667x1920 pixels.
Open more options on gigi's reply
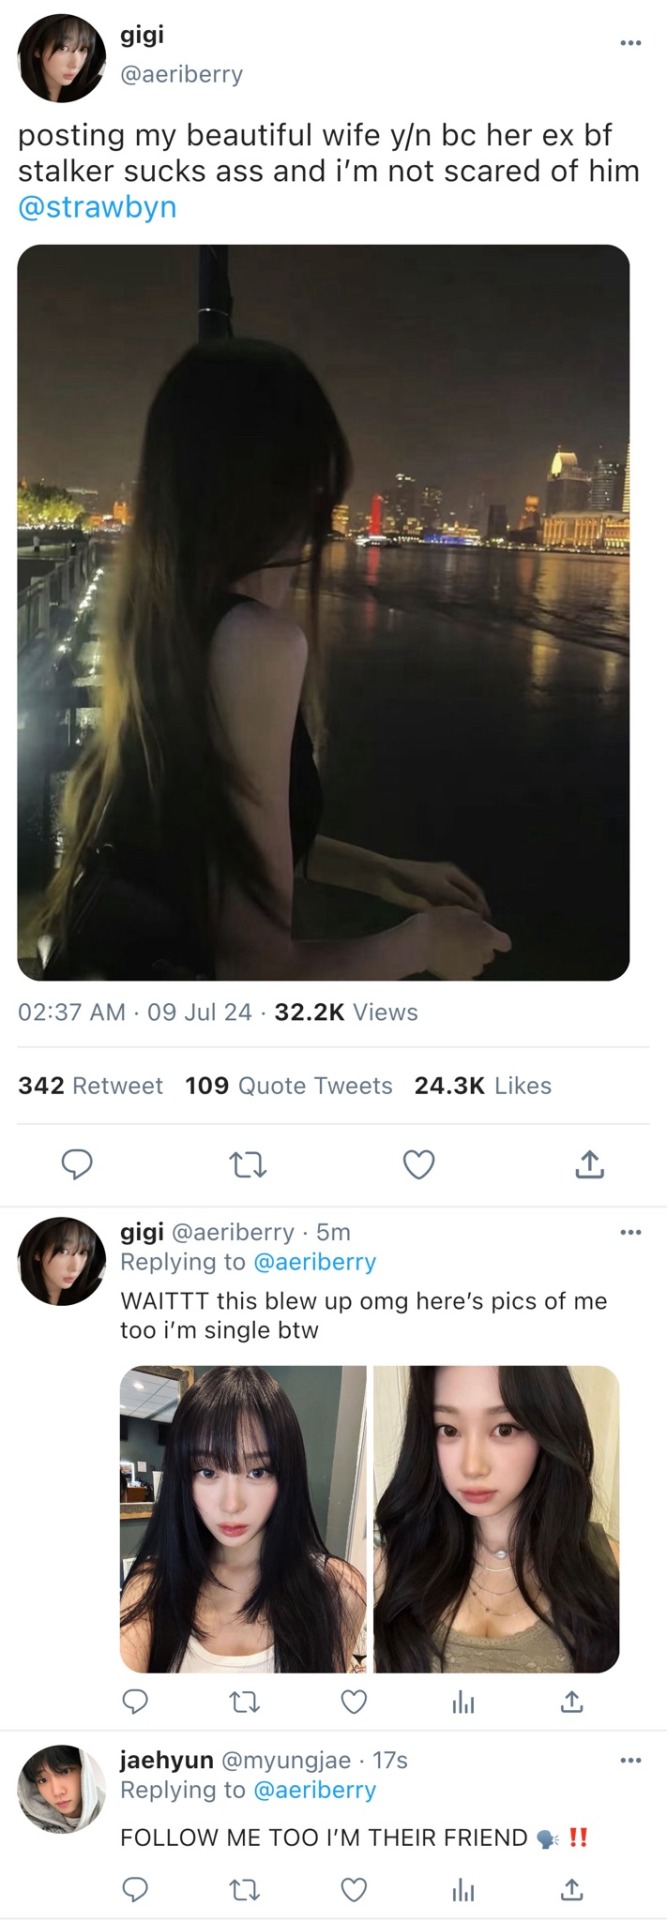[630, 1232]
